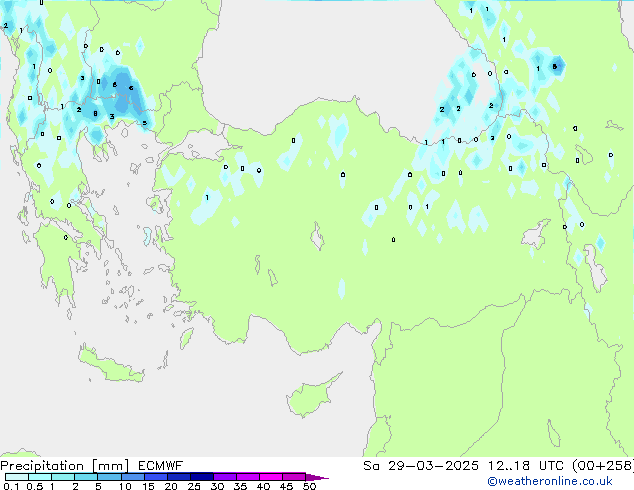Click the 45–50 mm legend swatch

point(294,477)
